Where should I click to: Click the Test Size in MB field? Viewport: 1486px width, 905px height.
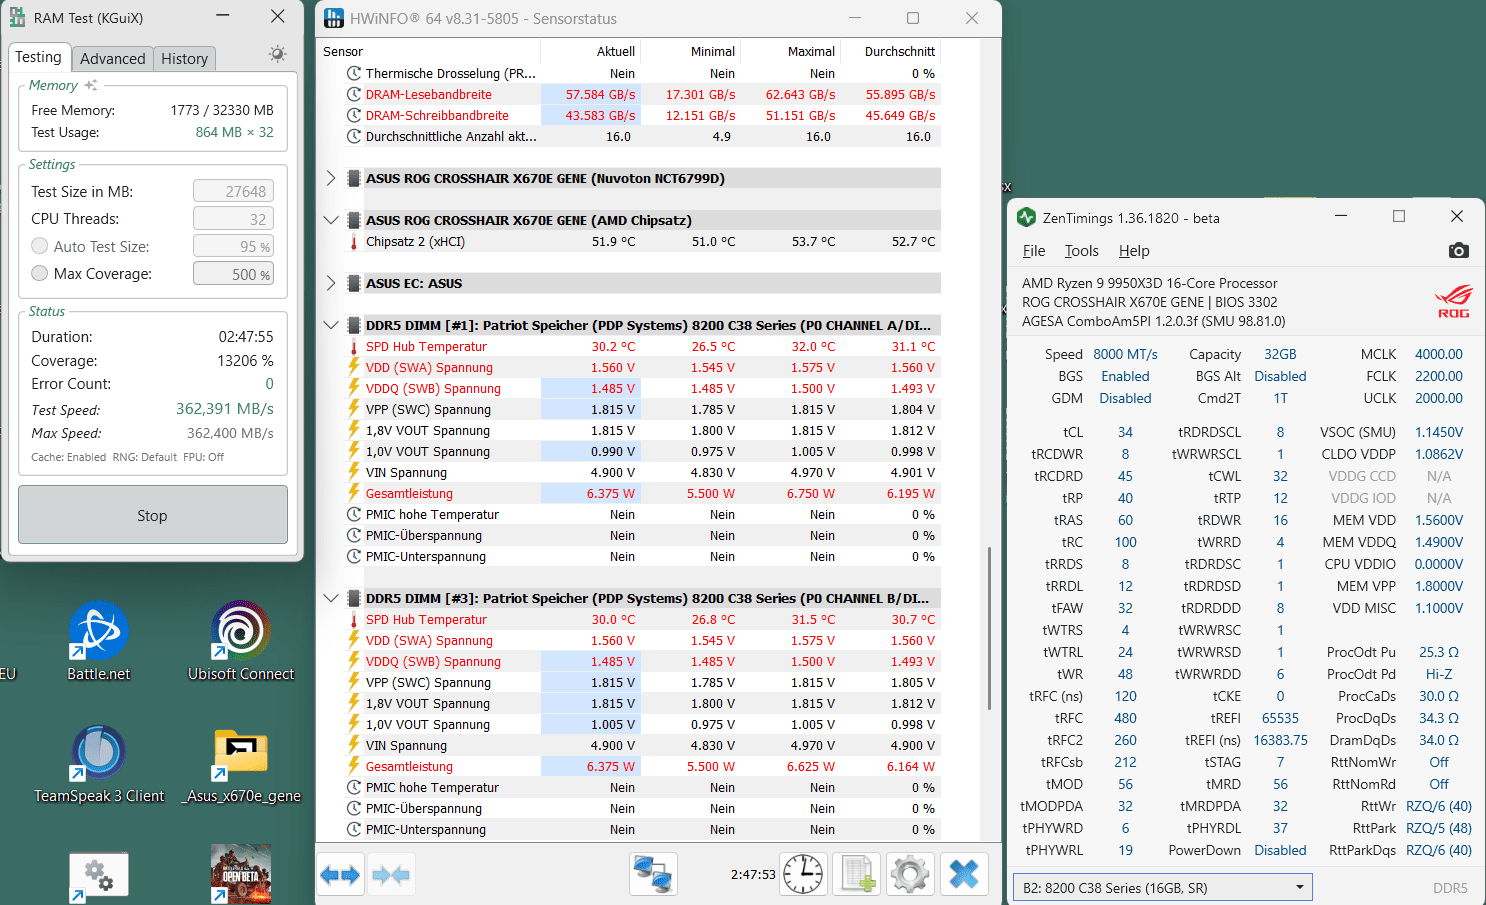pyautogui.click(x=233, y=191)
